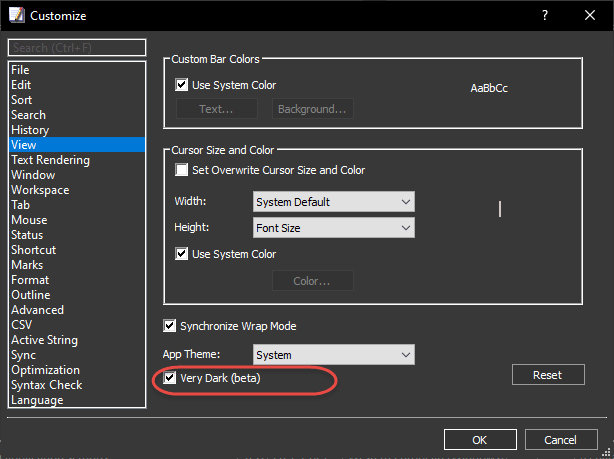Screen dimensions: 614x459
Task: Open the Optimization category
Action: pos(77,370)
